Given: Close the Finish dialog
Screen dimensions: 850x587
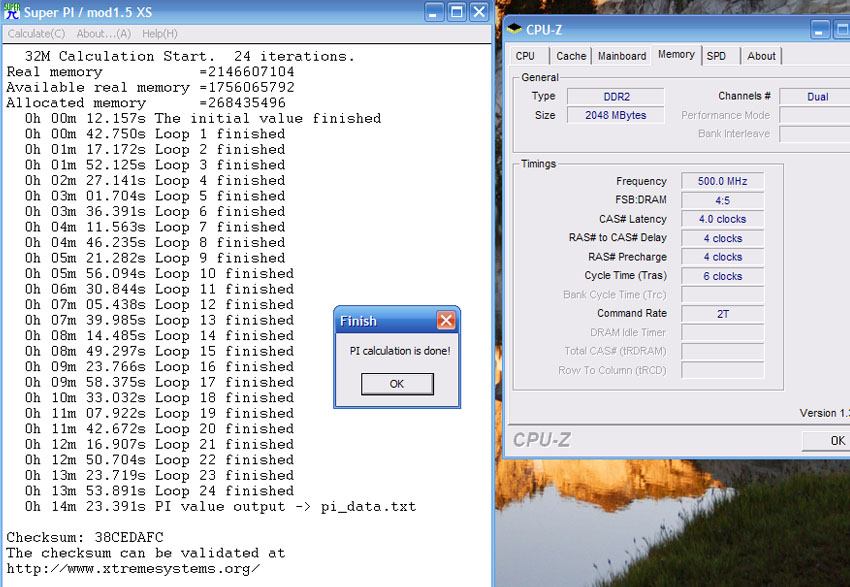Looking at the screenshot, I should (446, 320).
